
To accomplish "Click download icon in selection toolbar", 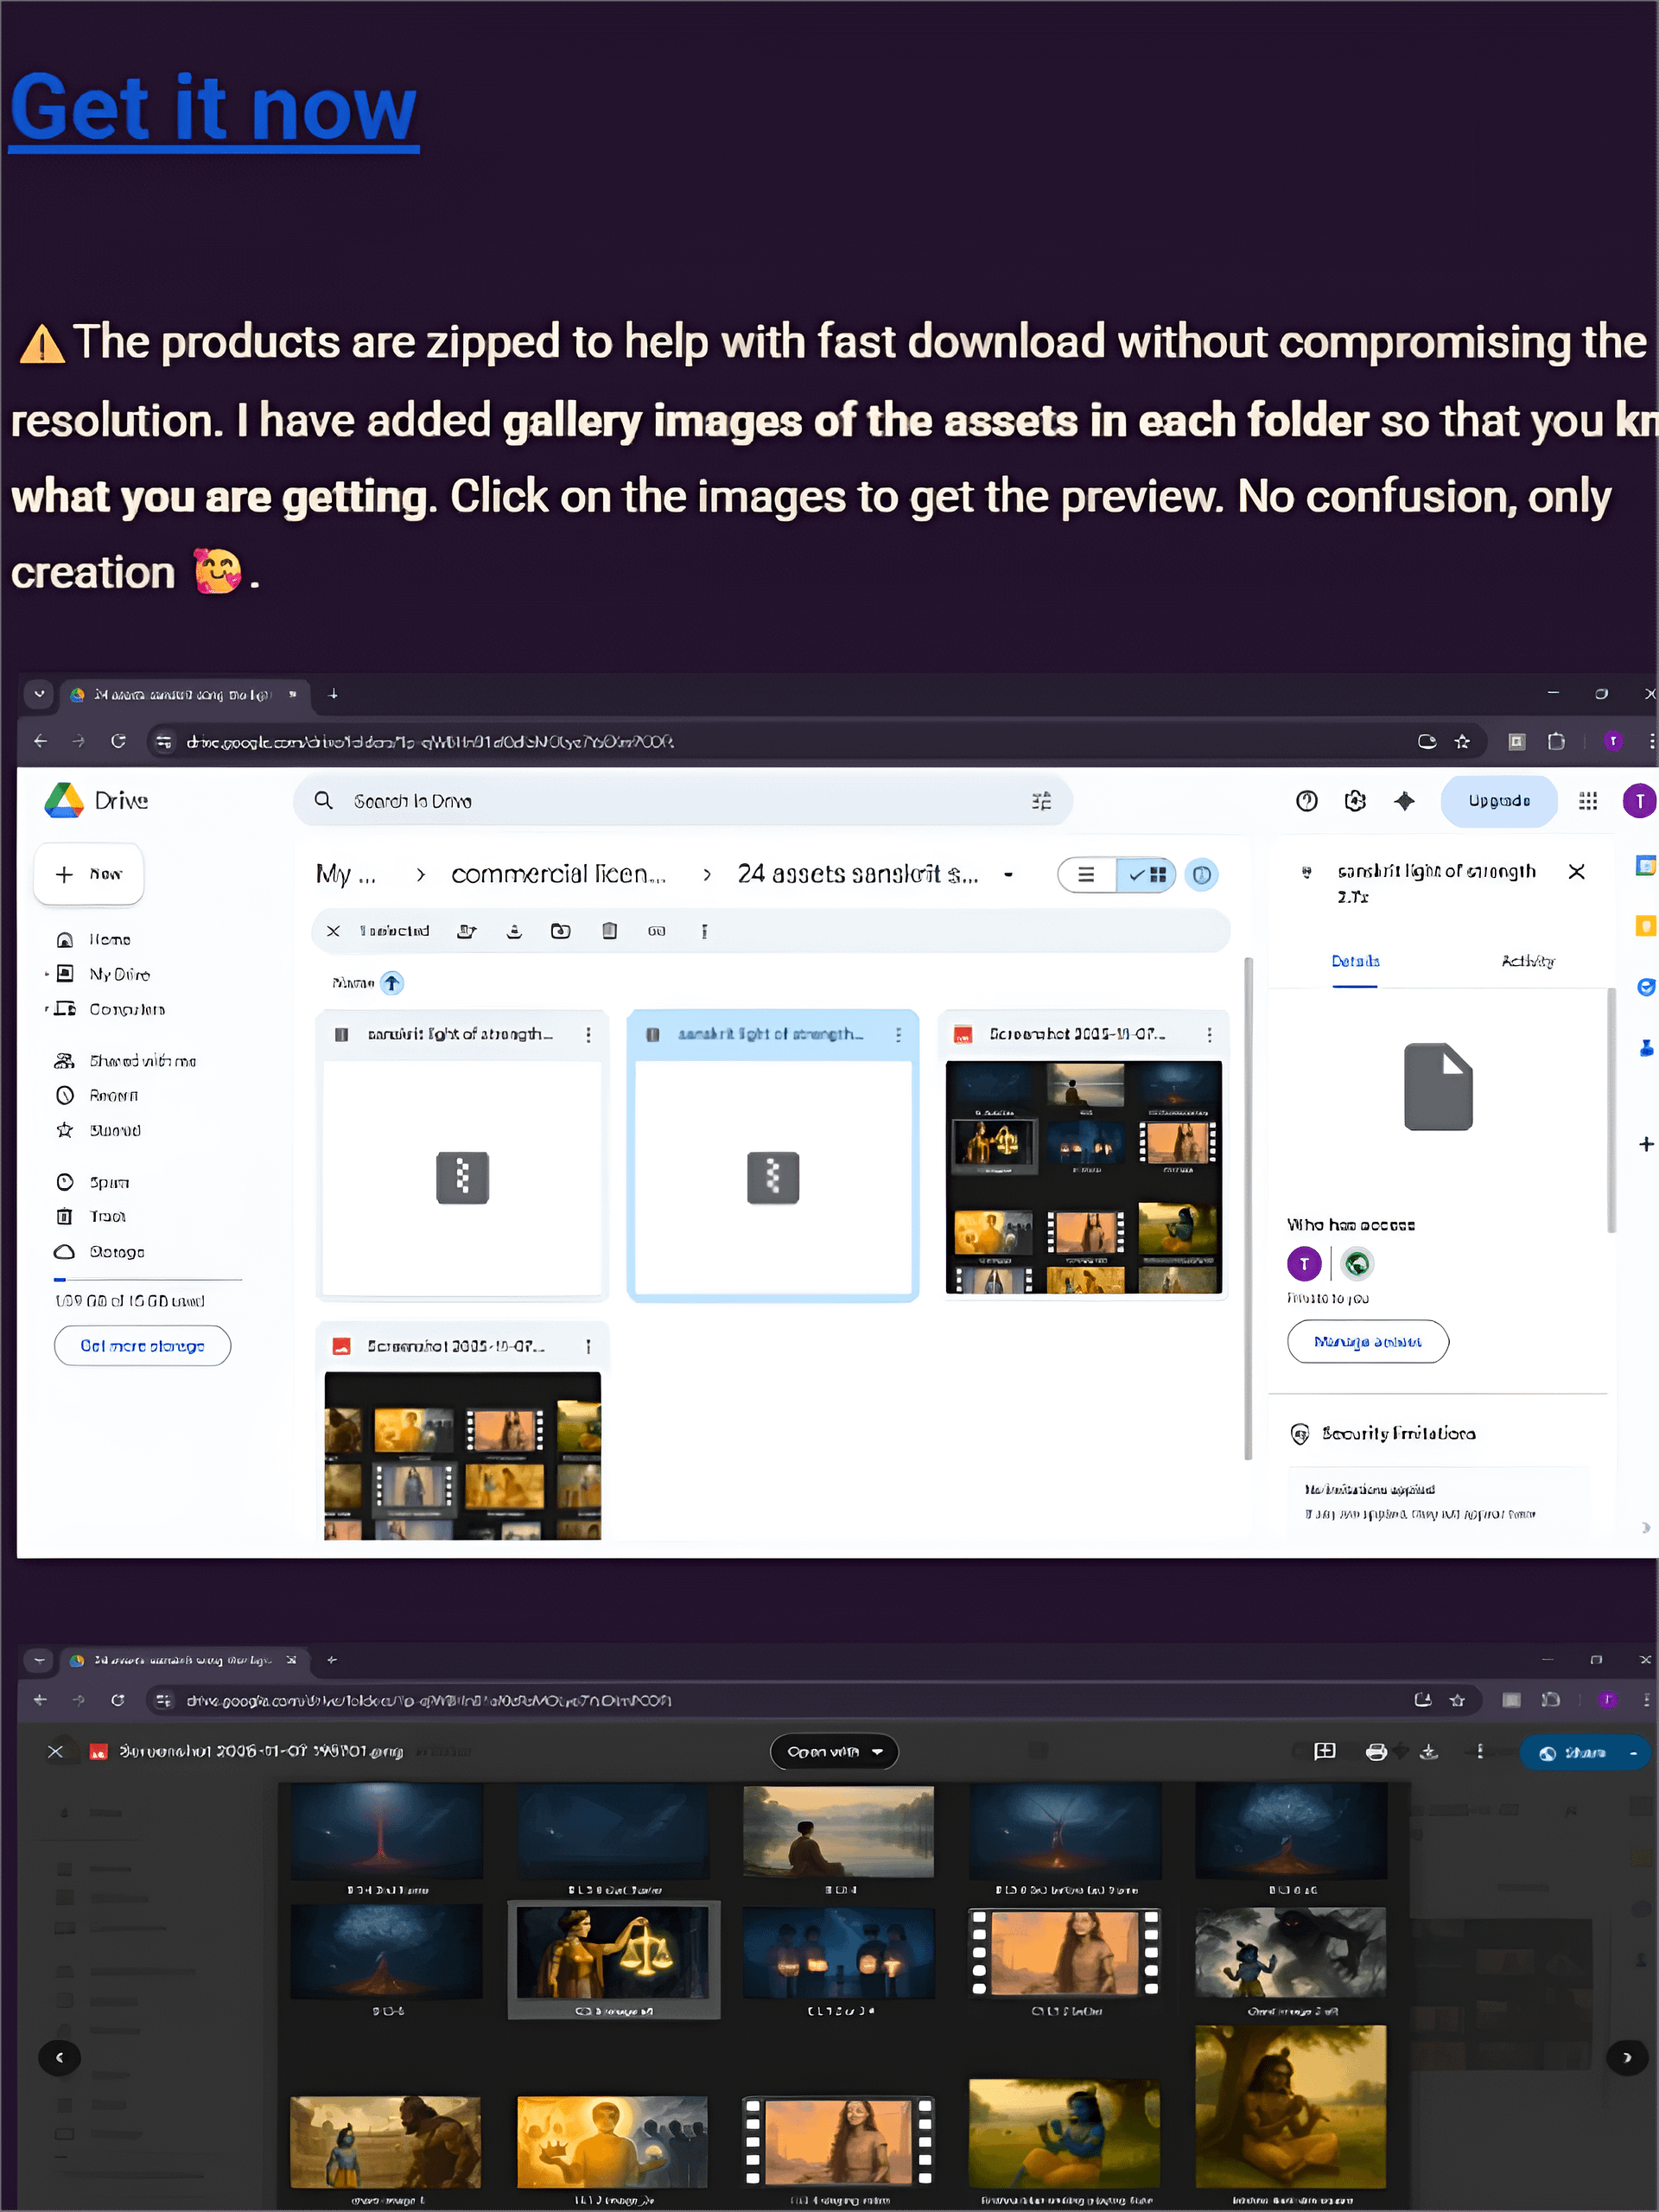I will pyautogui.click(x=514, y=931).
